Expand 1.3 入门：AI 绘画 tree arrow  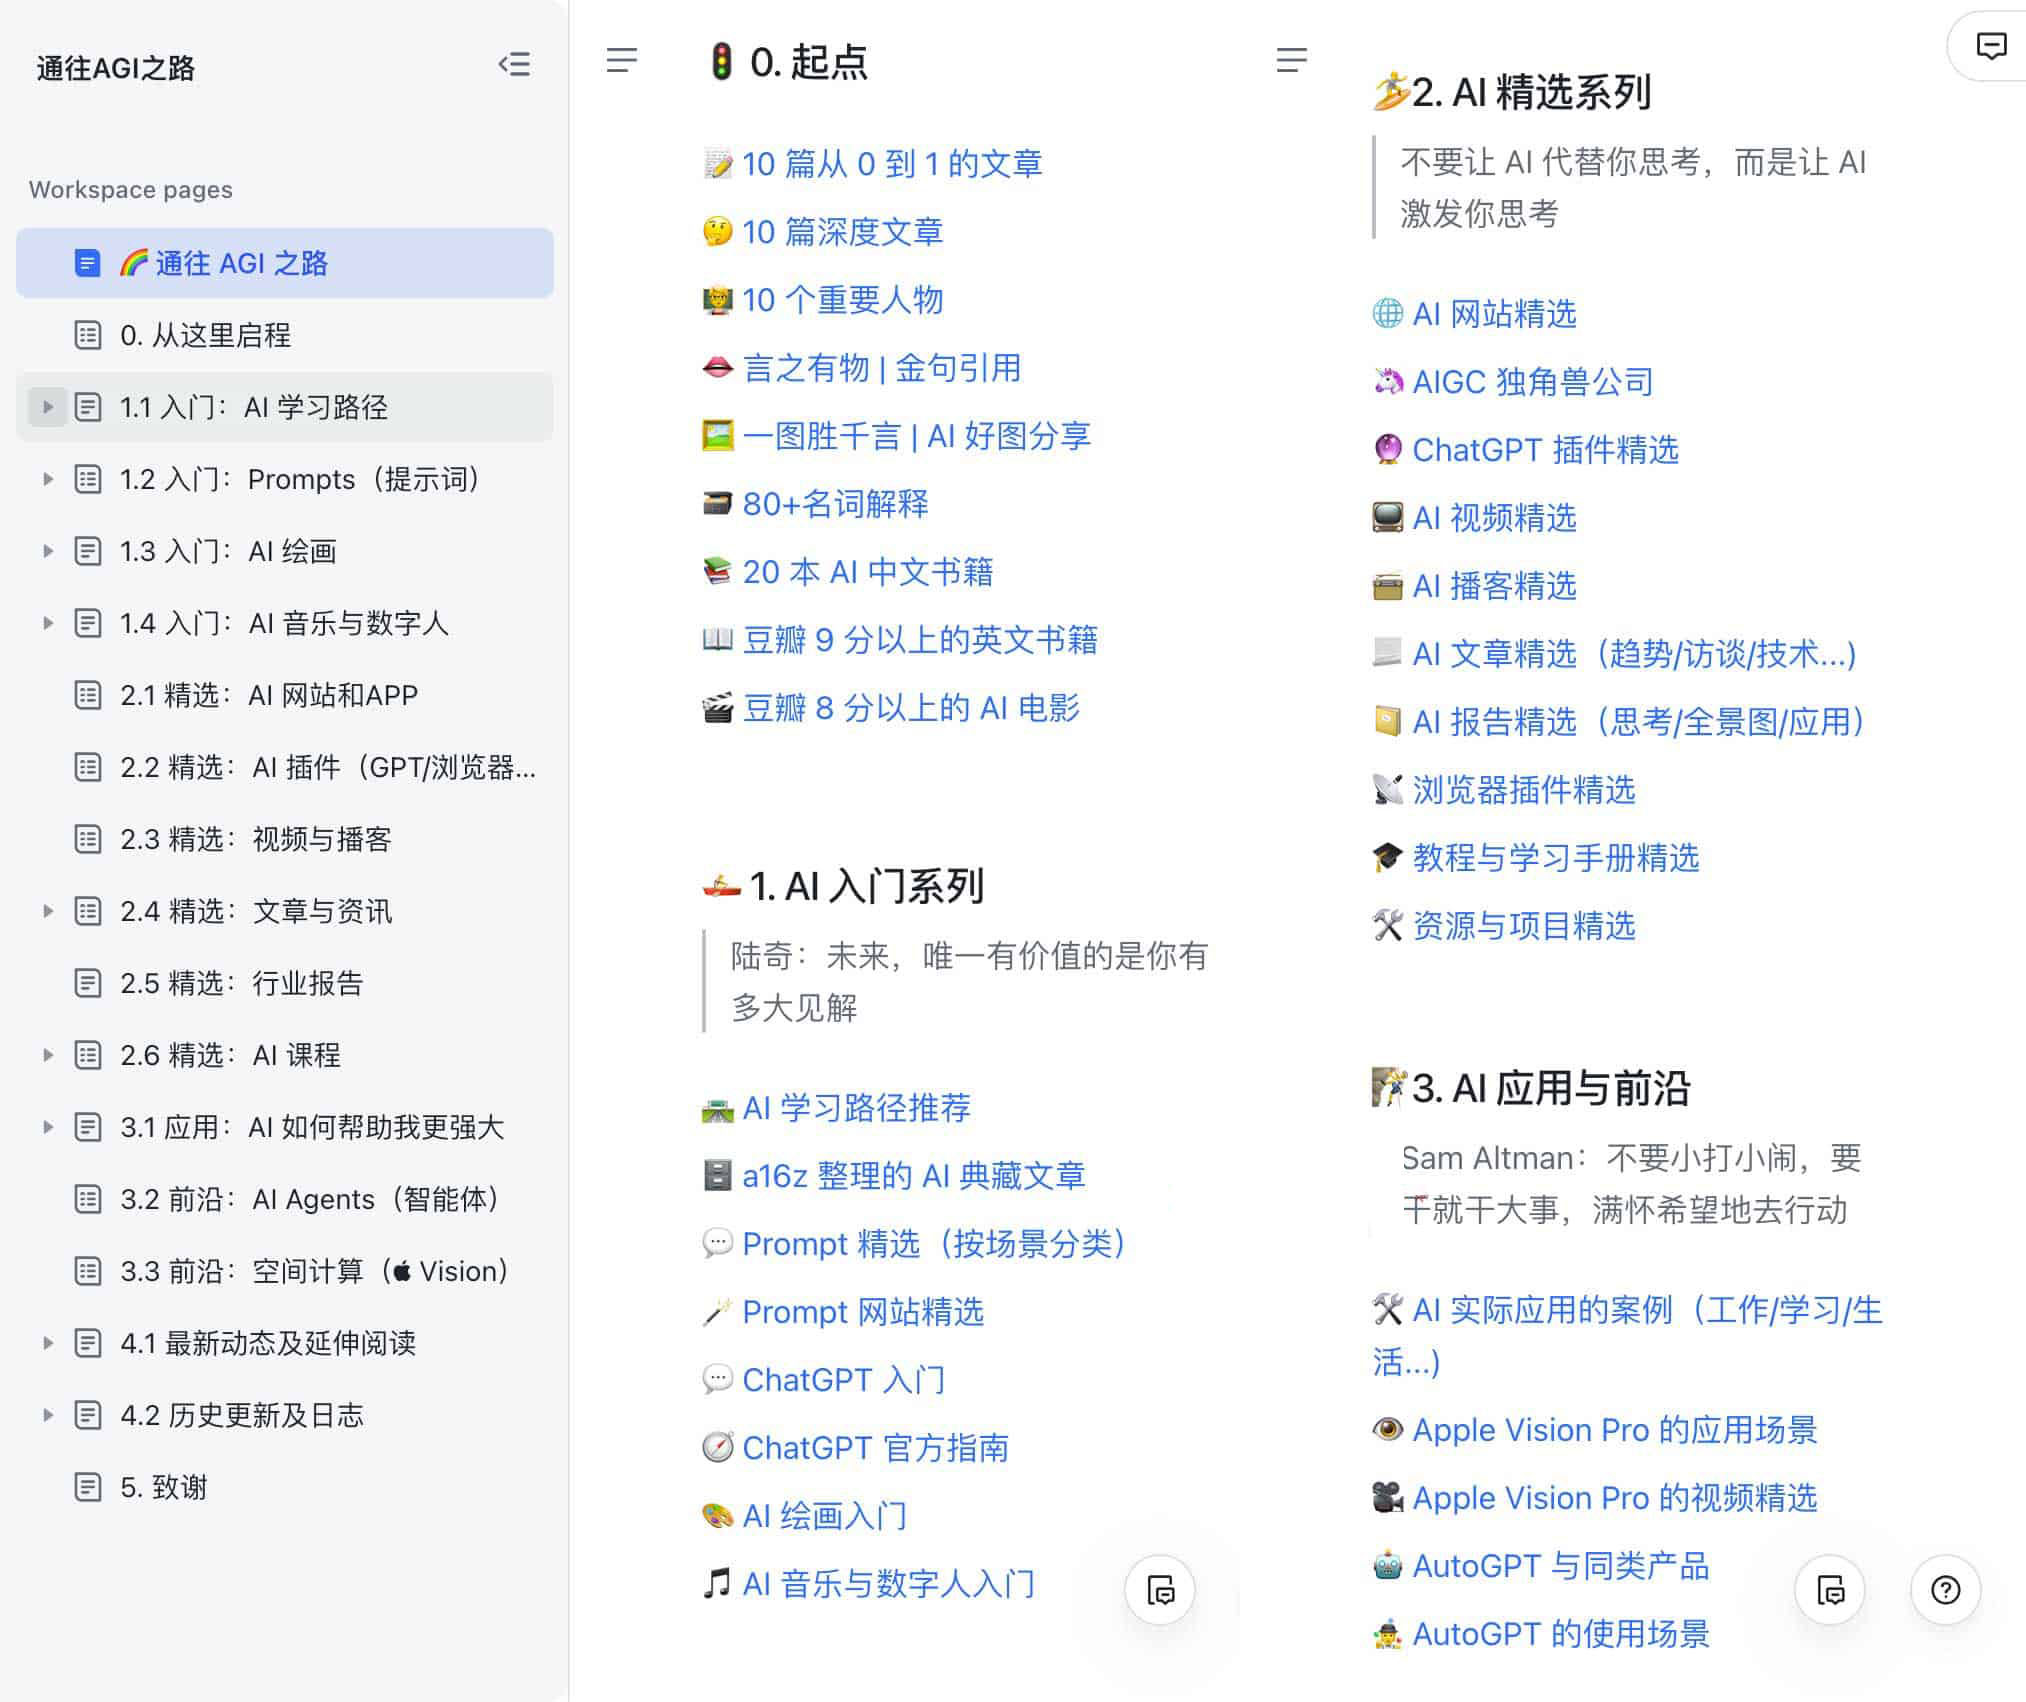[x=47, y=551]
